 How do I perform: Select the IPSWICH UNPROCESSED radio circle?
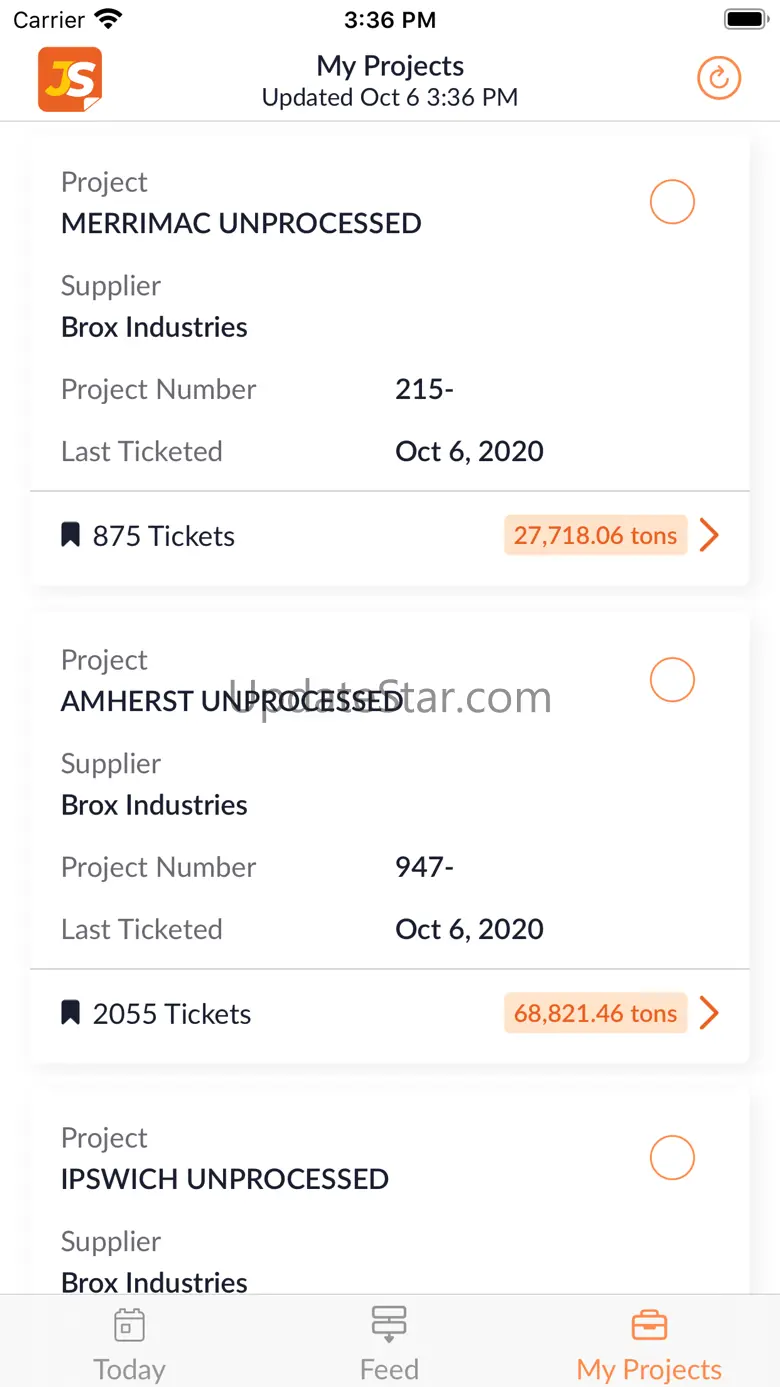[x=672, y=1158]
